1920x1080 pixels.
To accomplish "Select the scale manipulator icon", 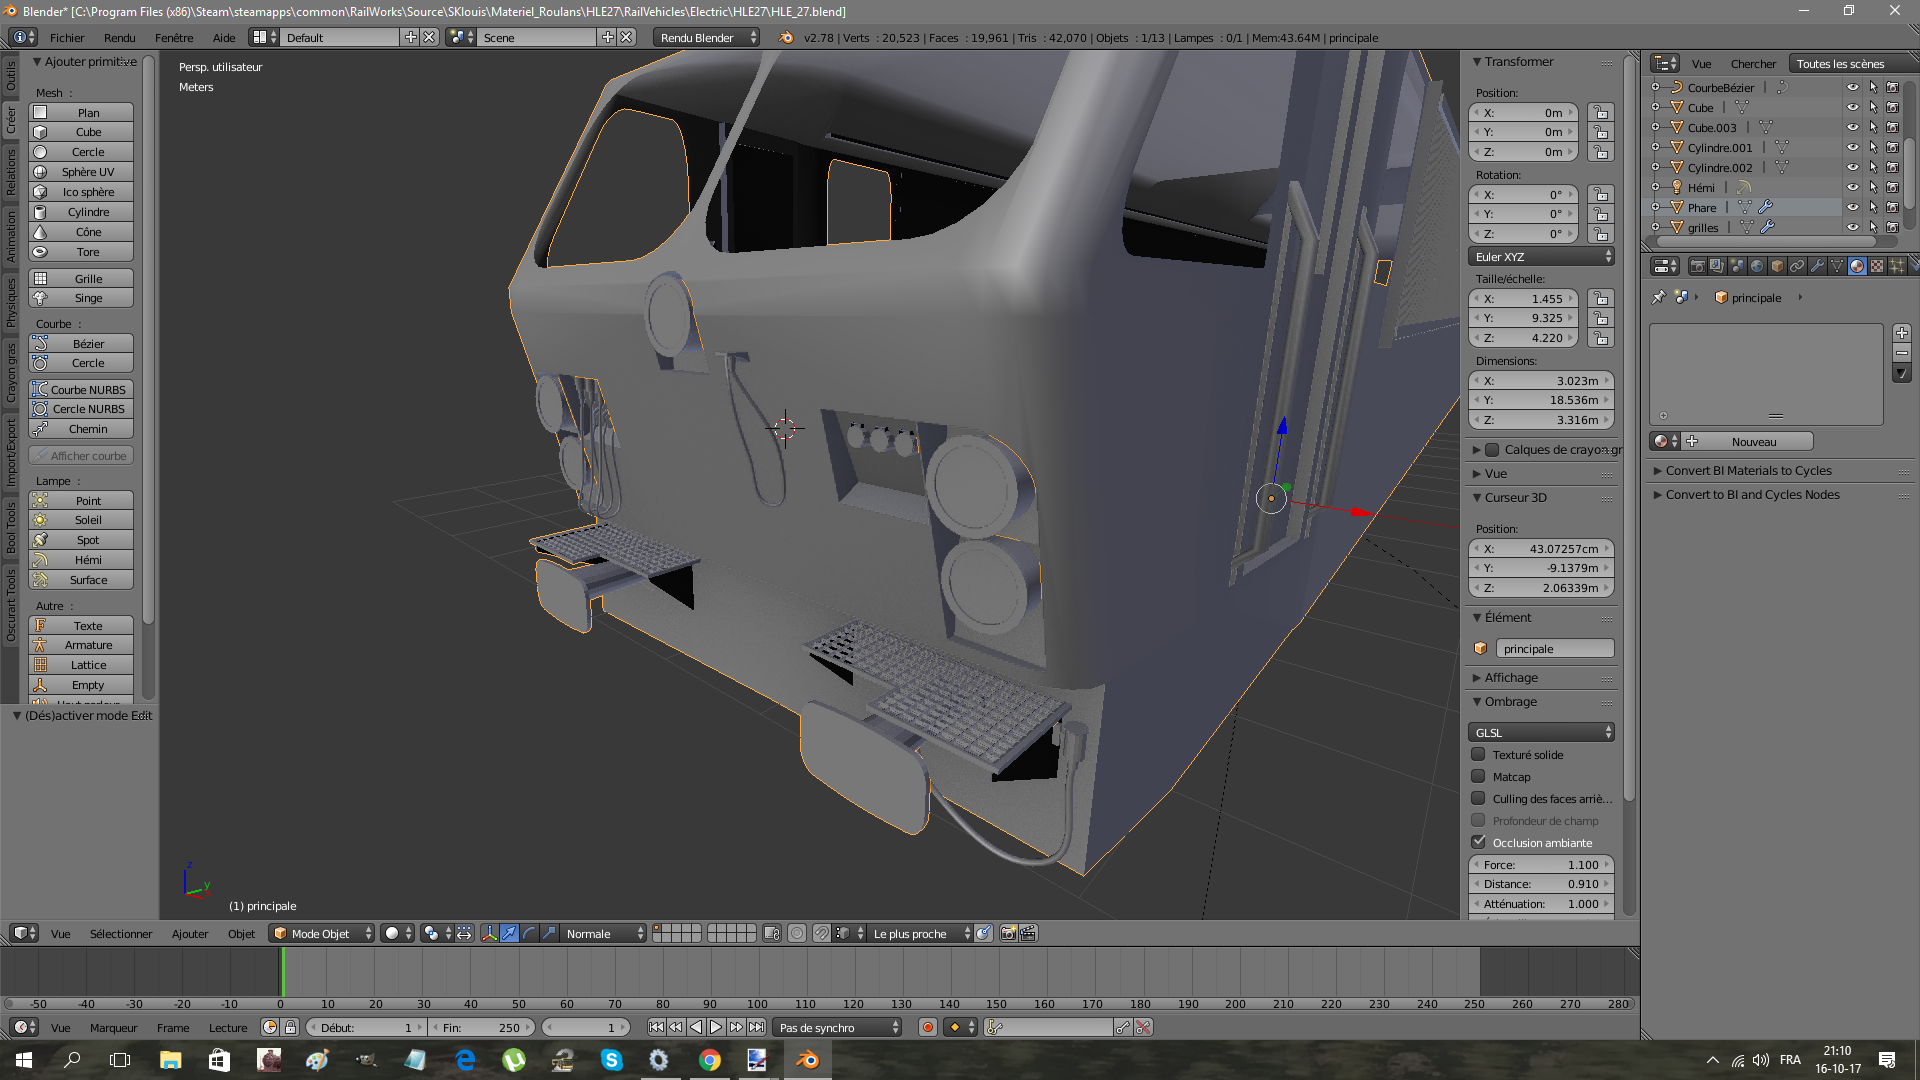I will [x=548, y=933].
